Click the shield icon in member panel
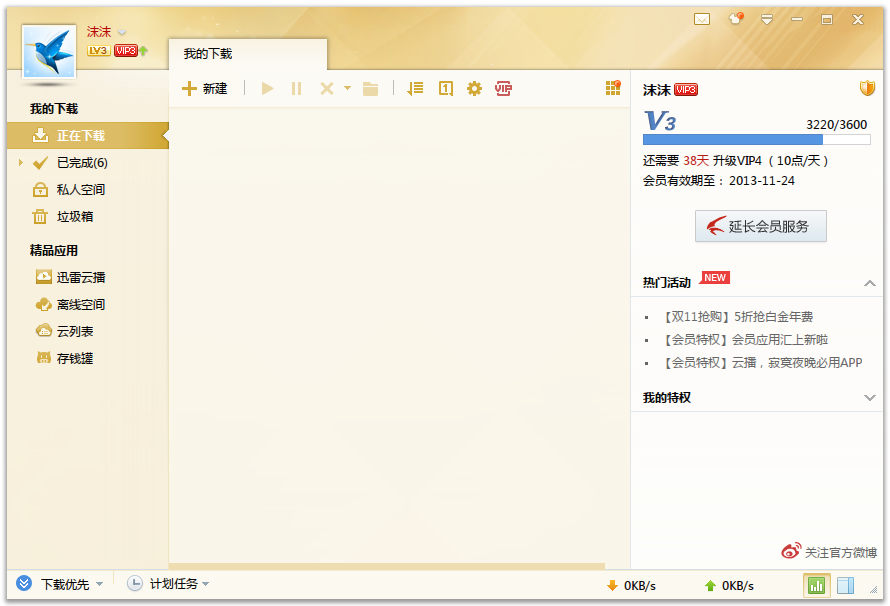 pos(867,88)
